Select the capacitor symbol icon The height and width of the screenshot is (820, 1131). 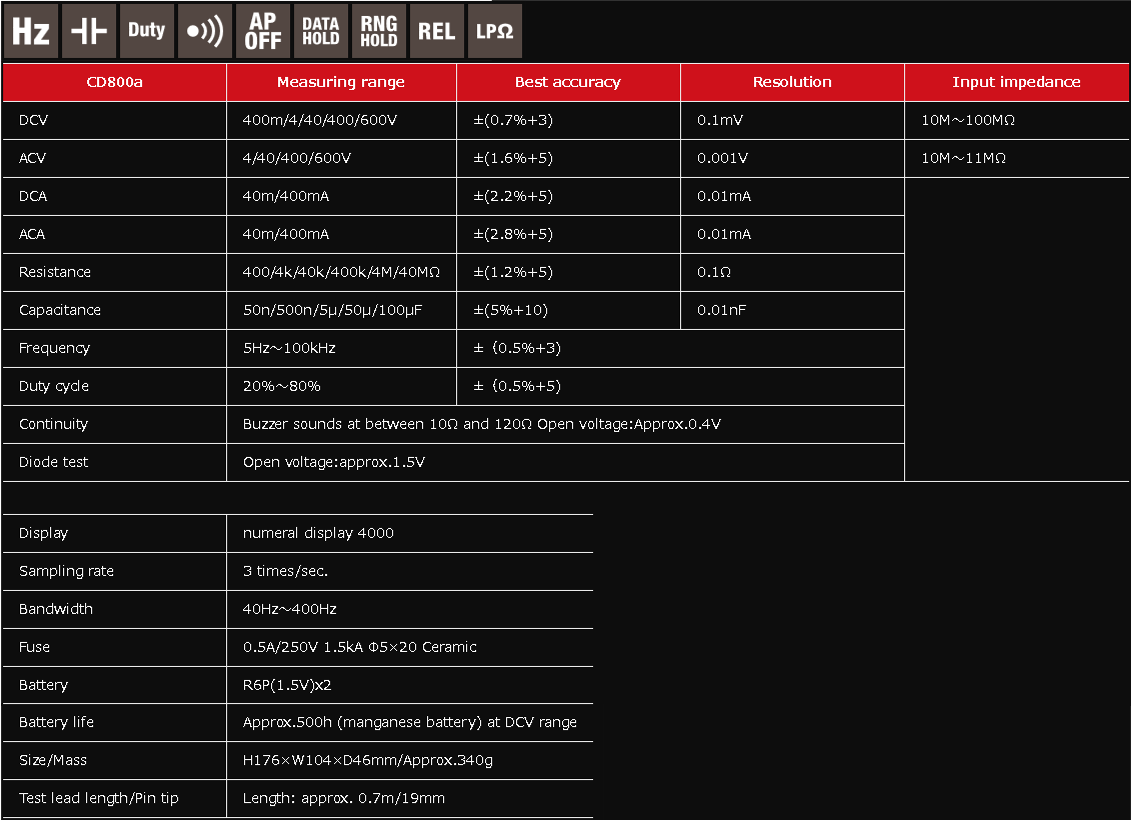(88, 31)
